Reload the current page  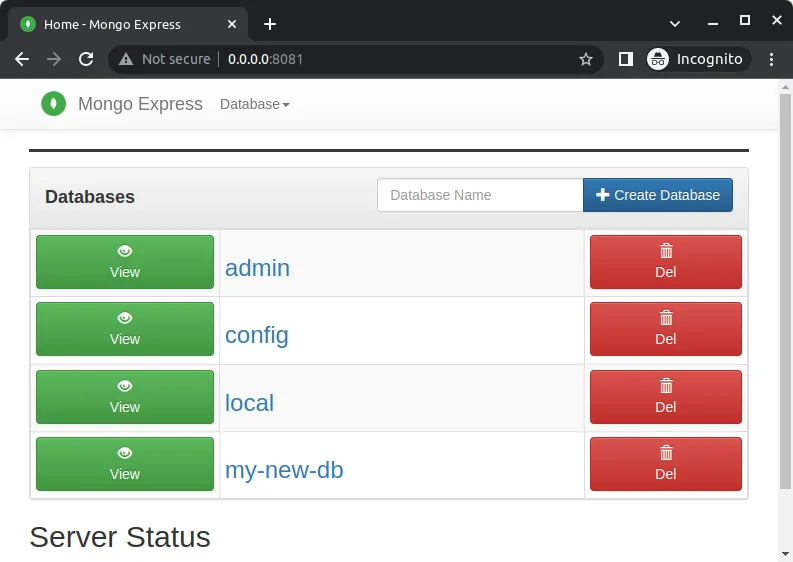pos(86,59)
